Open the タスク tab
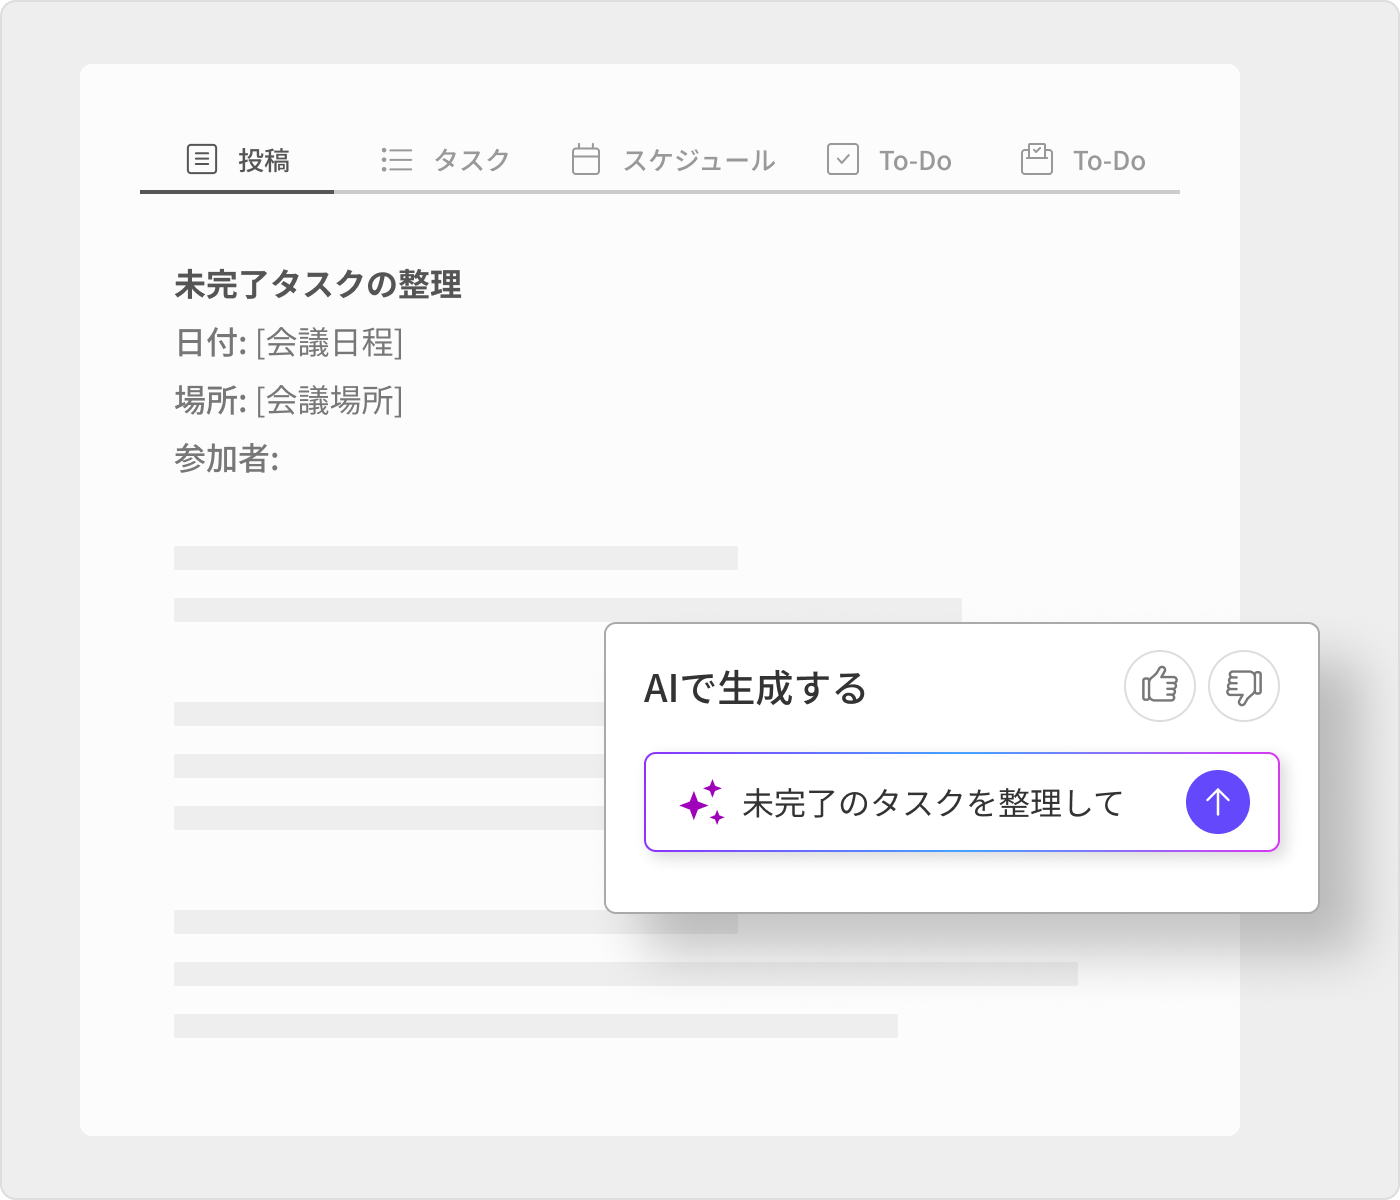The image size is (1400, 1200). coord(472,161)
